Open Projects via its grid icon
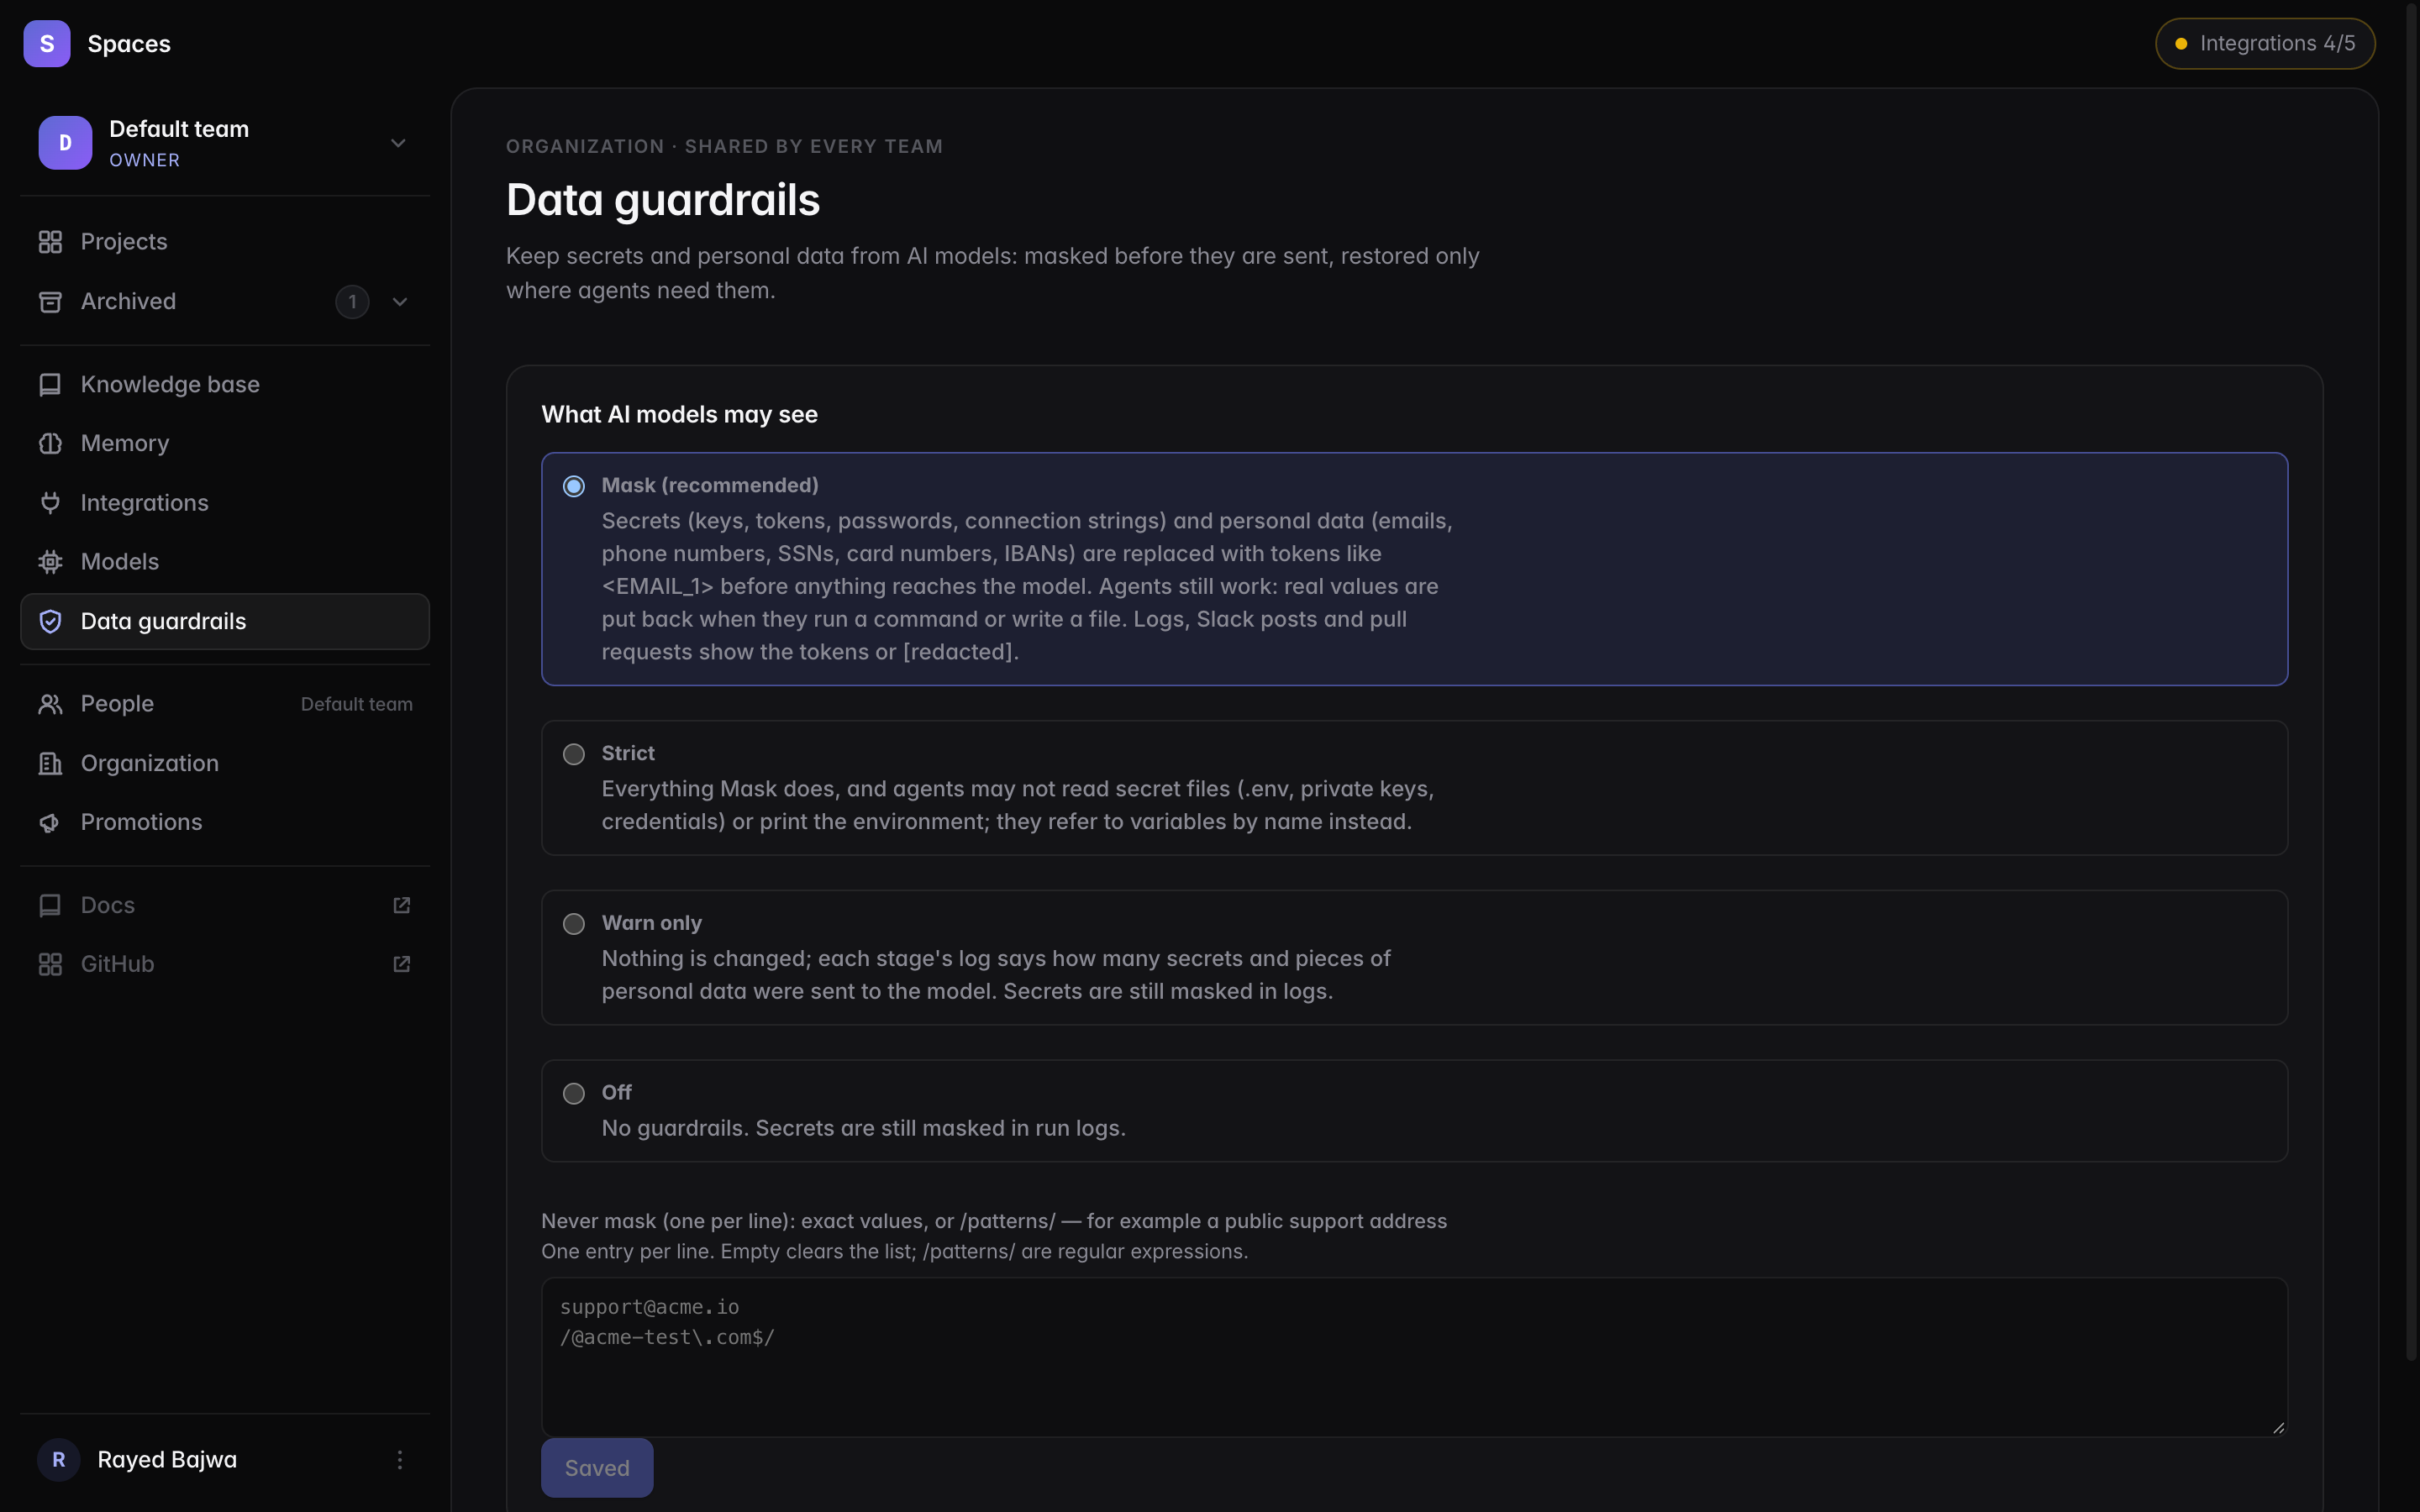 tap(50, 242)
